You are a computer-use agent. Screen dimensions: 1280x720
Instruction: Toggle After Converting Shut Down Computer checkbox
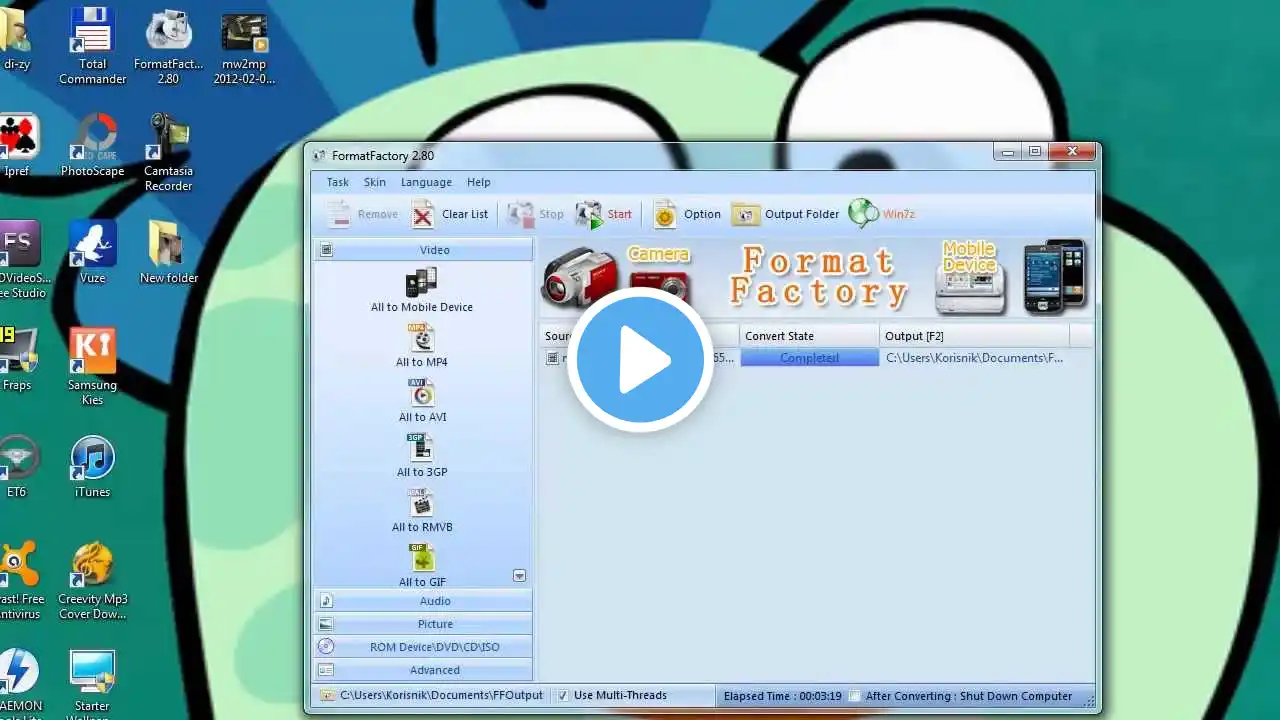[854, 695]
